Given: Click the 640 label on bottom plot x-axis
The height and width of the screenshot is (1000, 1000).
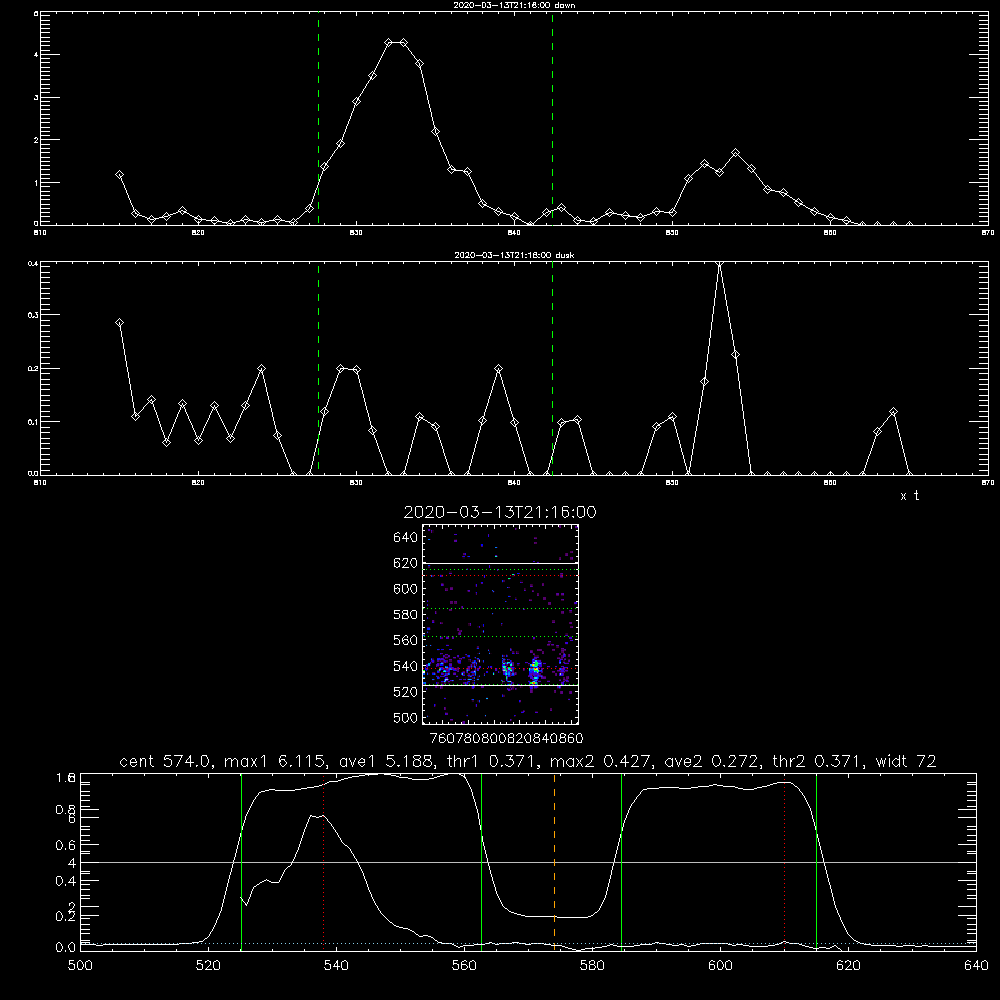Looking at the screenshot, I should [976, 966].
